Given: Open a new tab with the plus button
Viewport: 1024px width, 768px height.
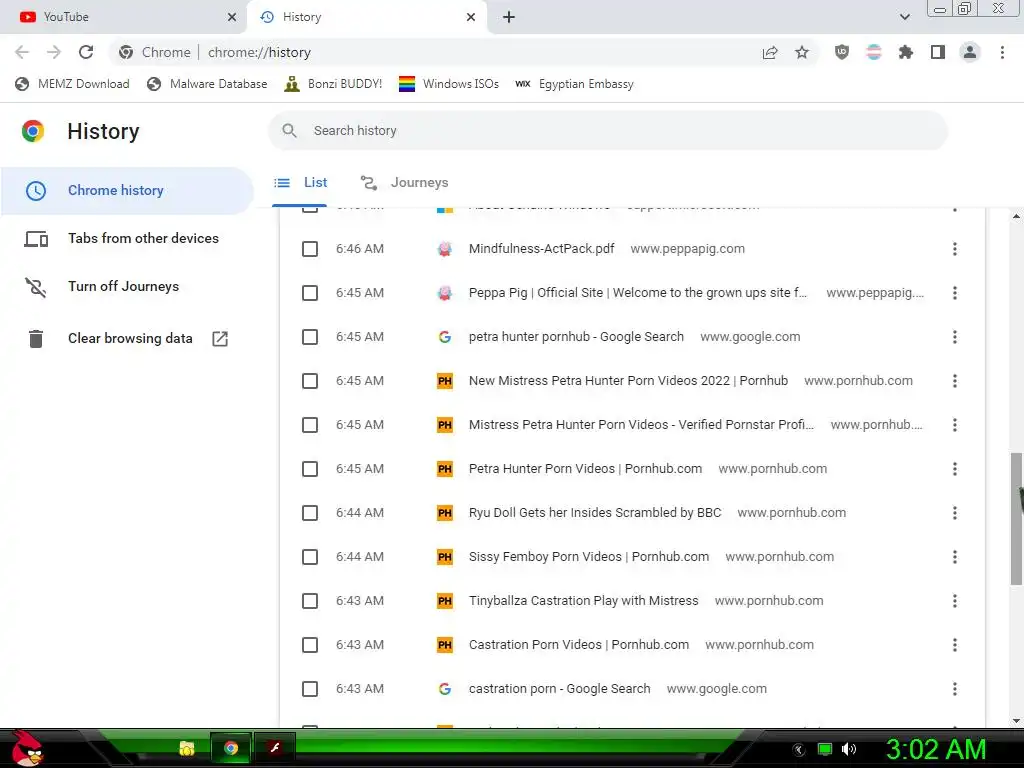Looking at the screenshot, I should [x=509, y=17].
